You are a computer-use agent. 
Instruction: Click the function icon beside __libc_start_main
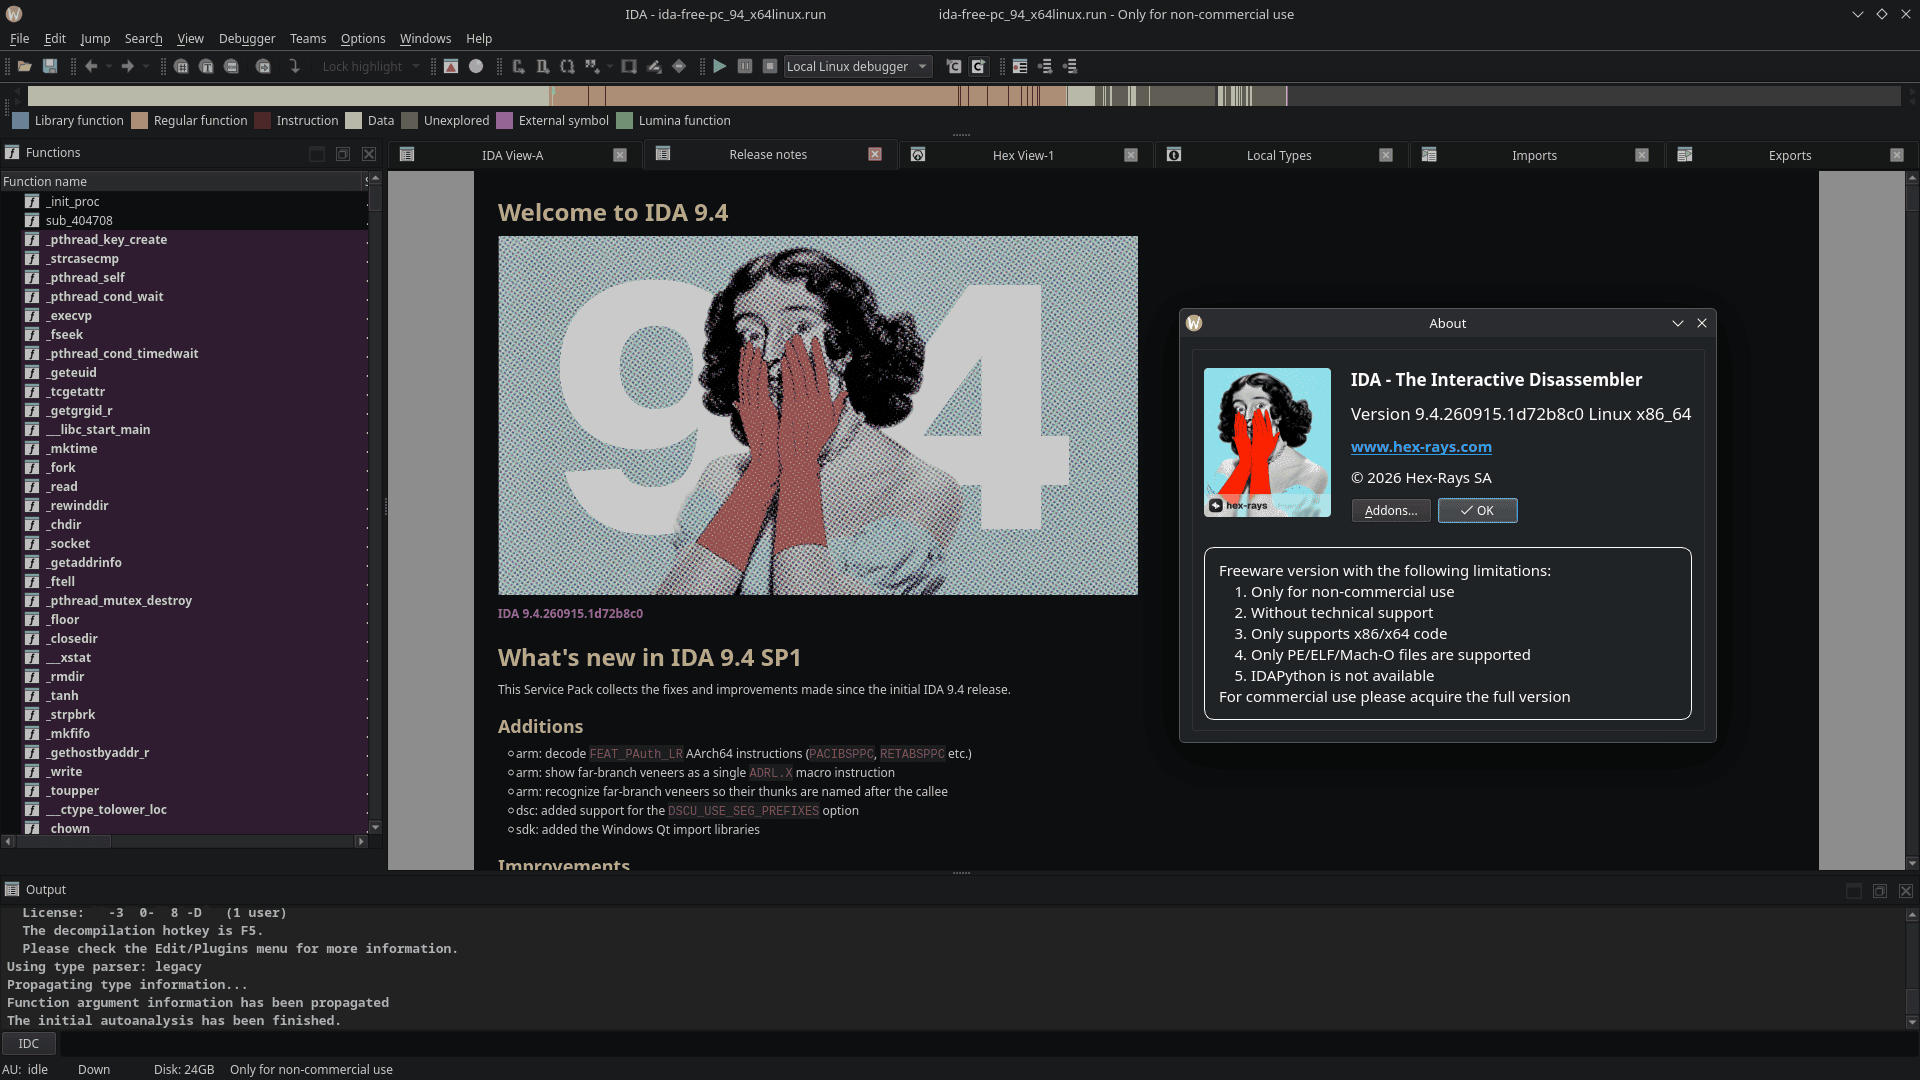tap(32, 429)
